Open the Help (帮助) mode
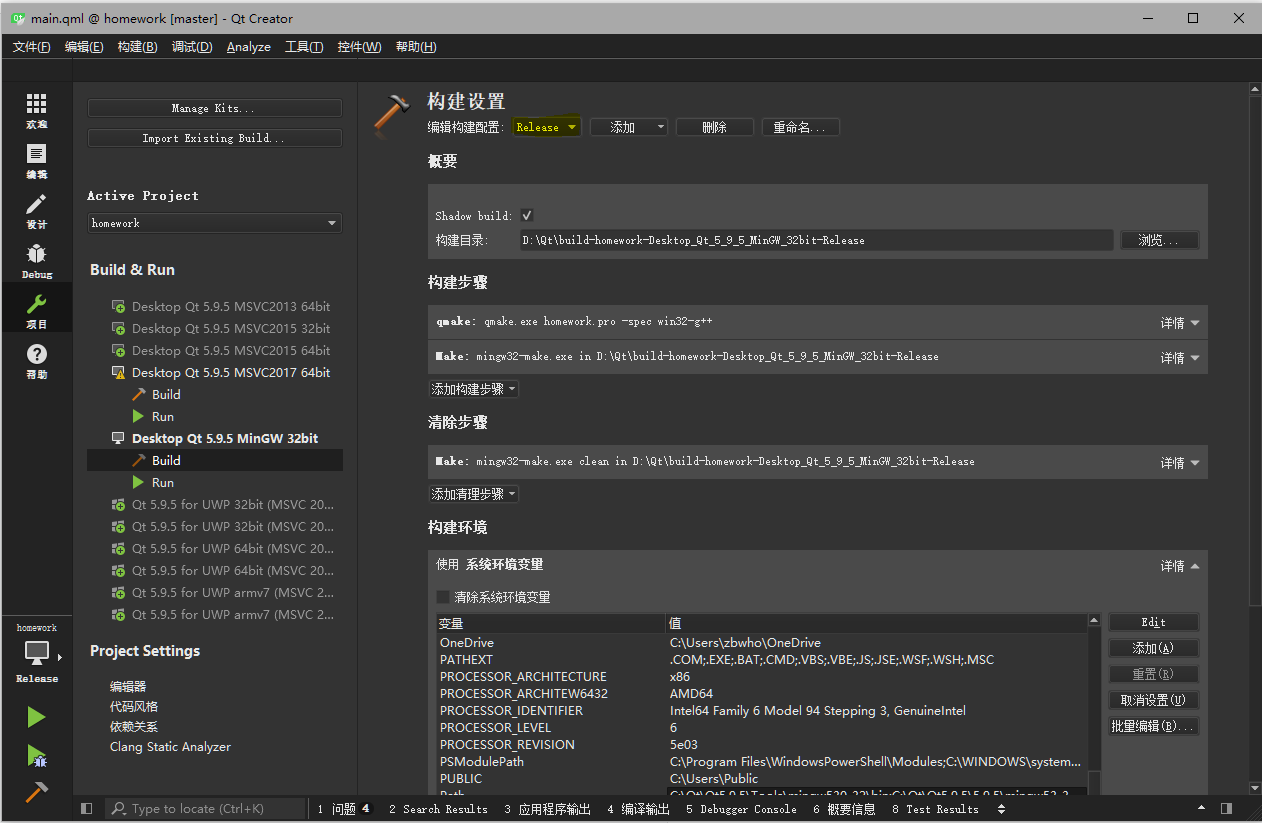This screenshot has height=823, width=1262. click(36, 360)
